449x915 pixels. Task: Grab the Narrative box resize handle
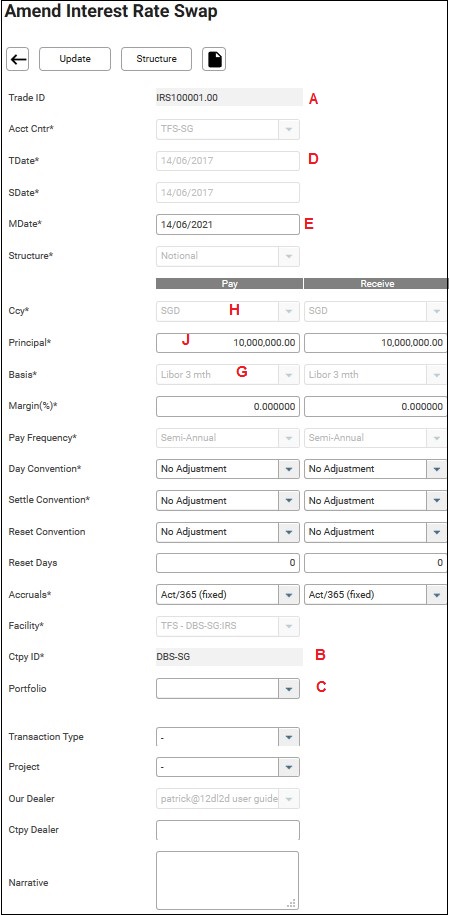[292, 903]
